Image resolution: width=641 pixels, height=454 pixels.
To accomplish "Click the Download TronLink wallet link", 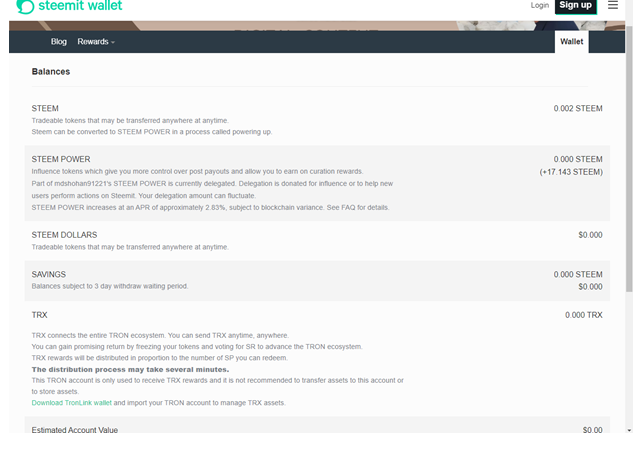I will coord(72,403).
